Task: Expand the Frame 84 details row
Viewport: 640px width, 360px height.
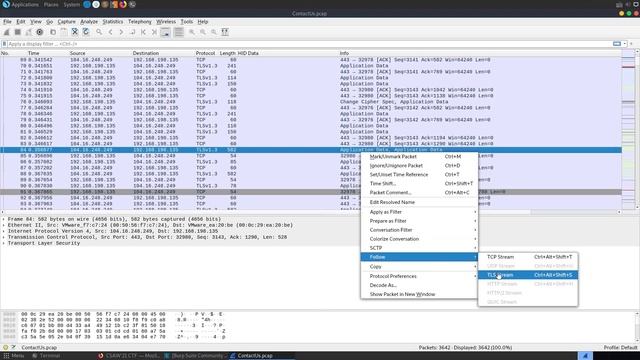Action: [x=4, y=219]
